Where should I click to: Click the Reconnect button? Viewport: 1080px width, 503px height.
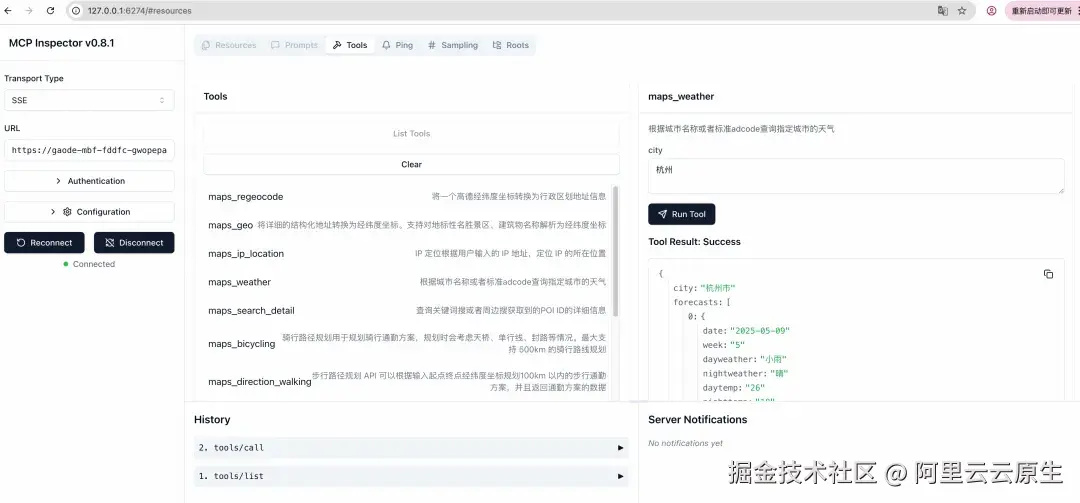tap(44, 243)
